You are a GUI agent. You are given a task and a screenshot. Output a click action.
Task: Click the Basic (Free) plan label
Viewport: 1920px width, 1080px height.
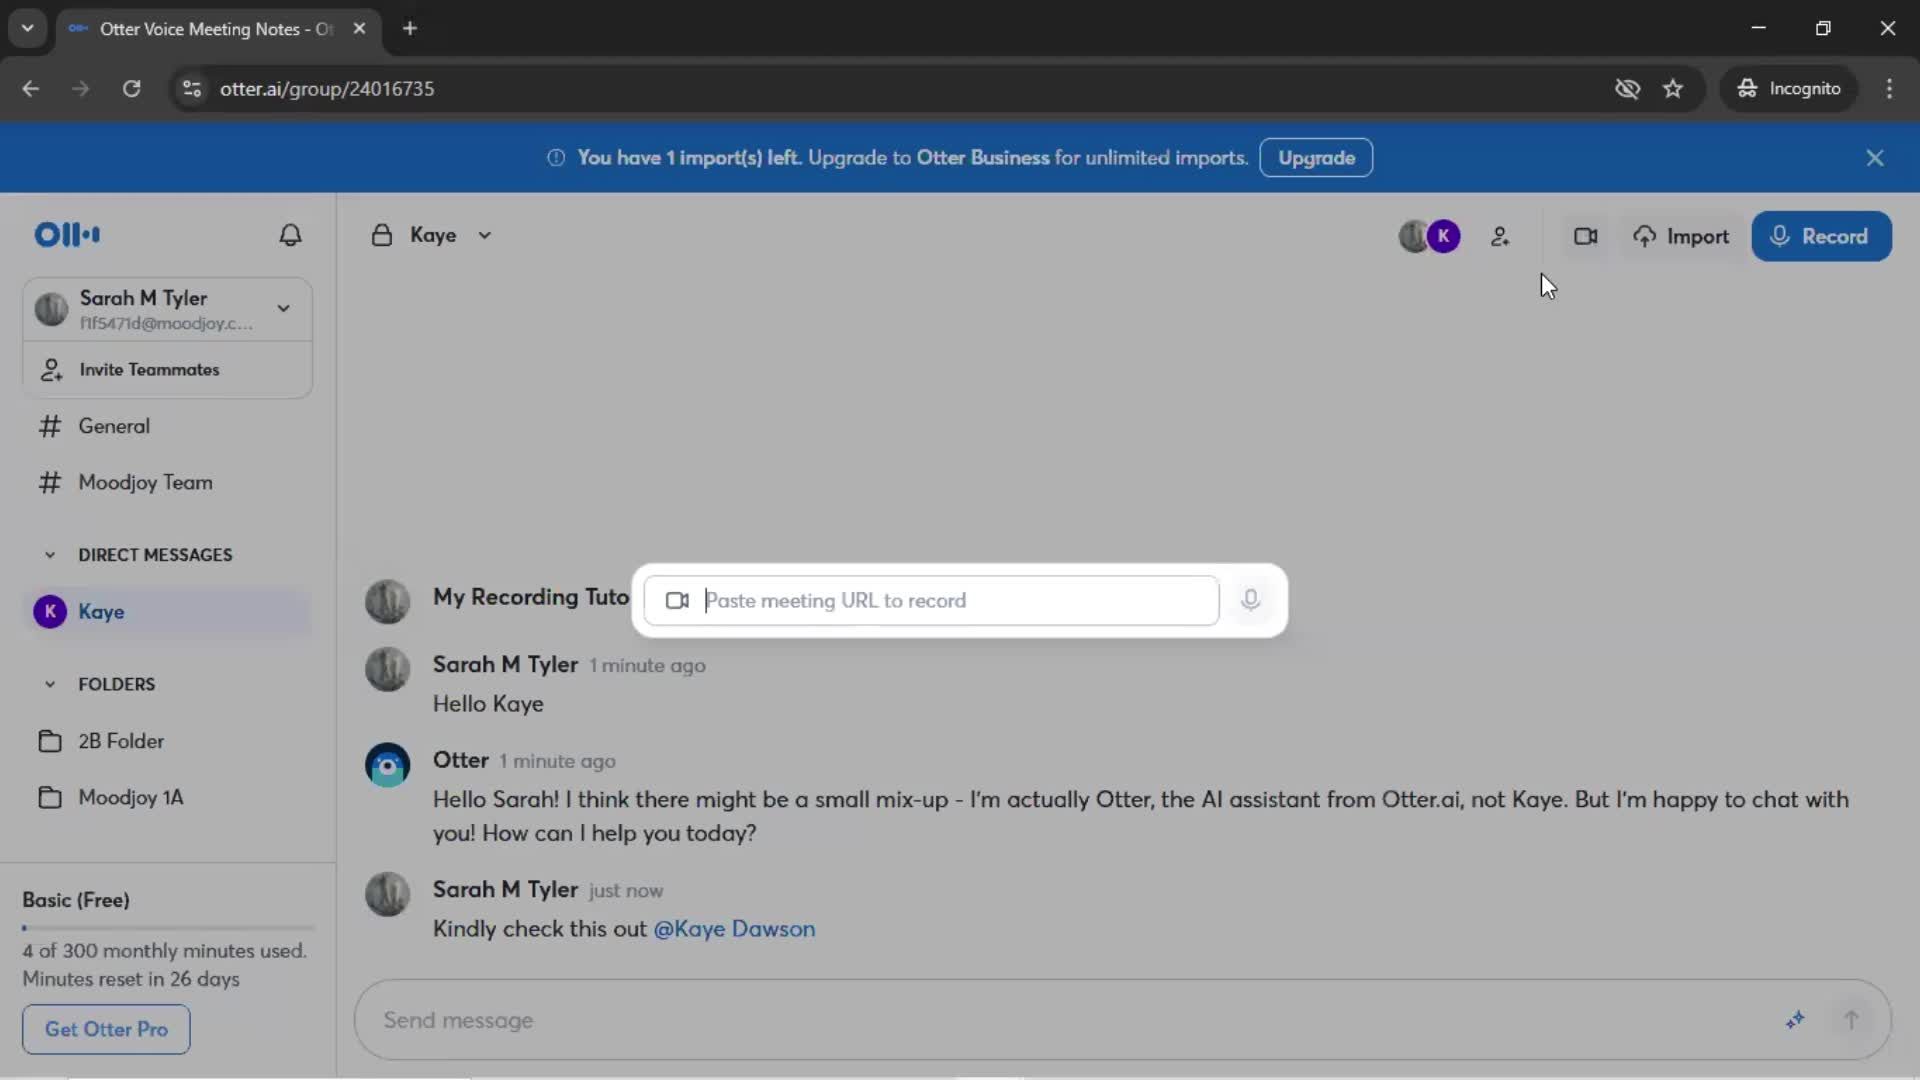(76, 900)
